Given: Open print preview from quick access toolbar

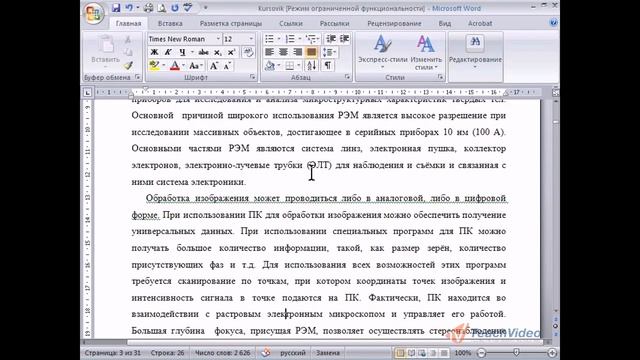Looking at the screenshot, I should pyautogui.click(x=162, y=8).
